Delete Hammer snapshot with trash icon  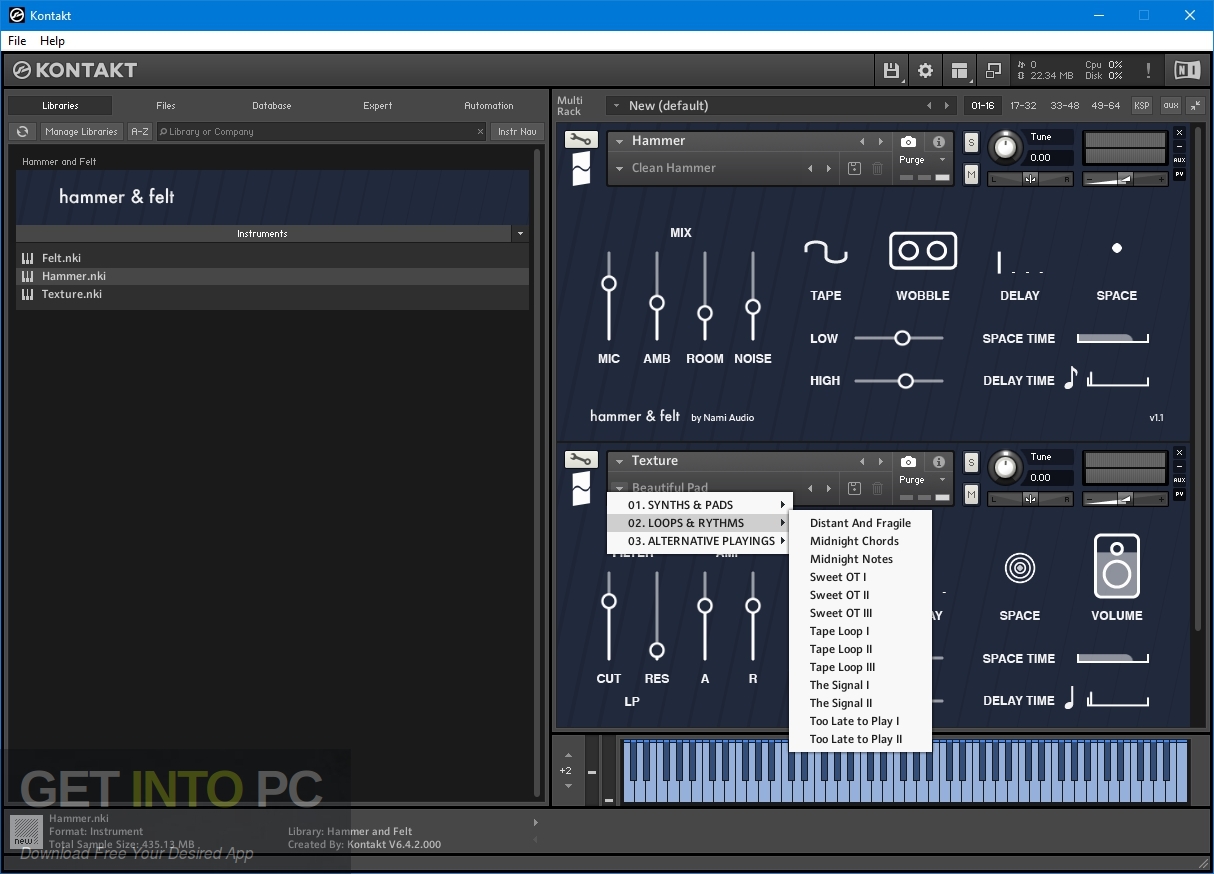point(877,169)
